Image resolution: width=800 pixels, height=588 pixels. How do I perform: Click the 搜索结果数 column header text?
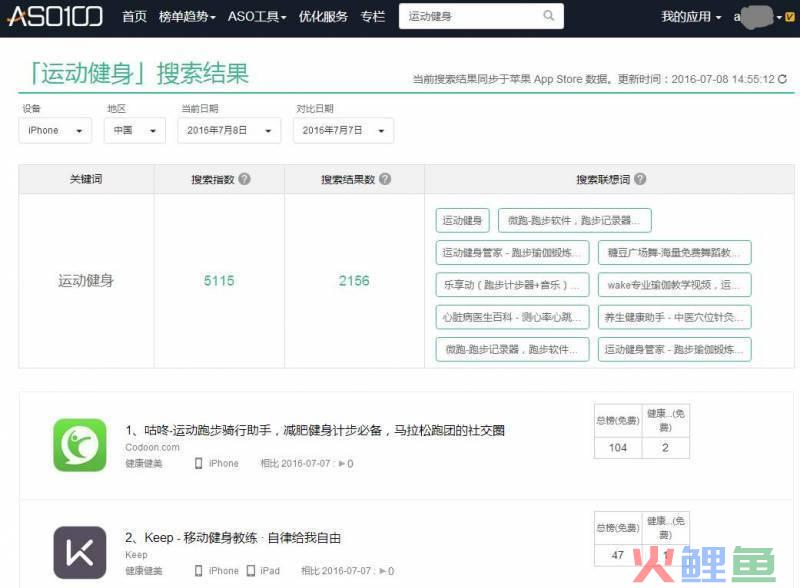[348, 179]
